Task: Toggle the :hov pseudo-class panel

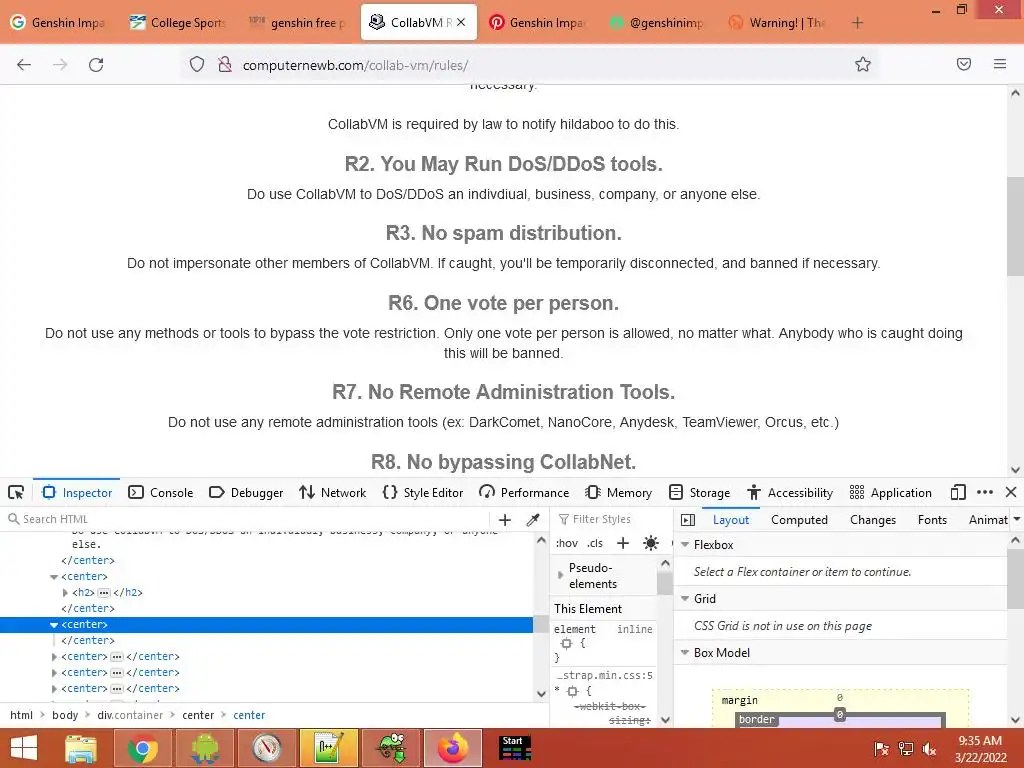Action: (x=567, y=543)
